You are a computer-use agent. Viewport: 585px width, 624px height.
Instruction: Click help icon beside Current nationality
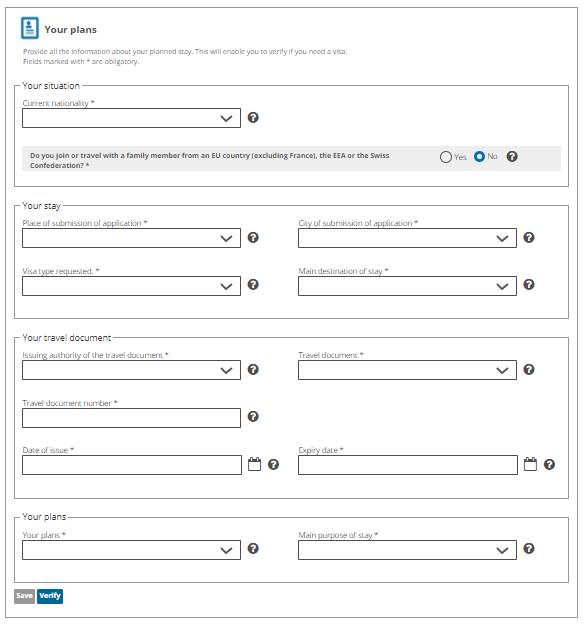253,117
